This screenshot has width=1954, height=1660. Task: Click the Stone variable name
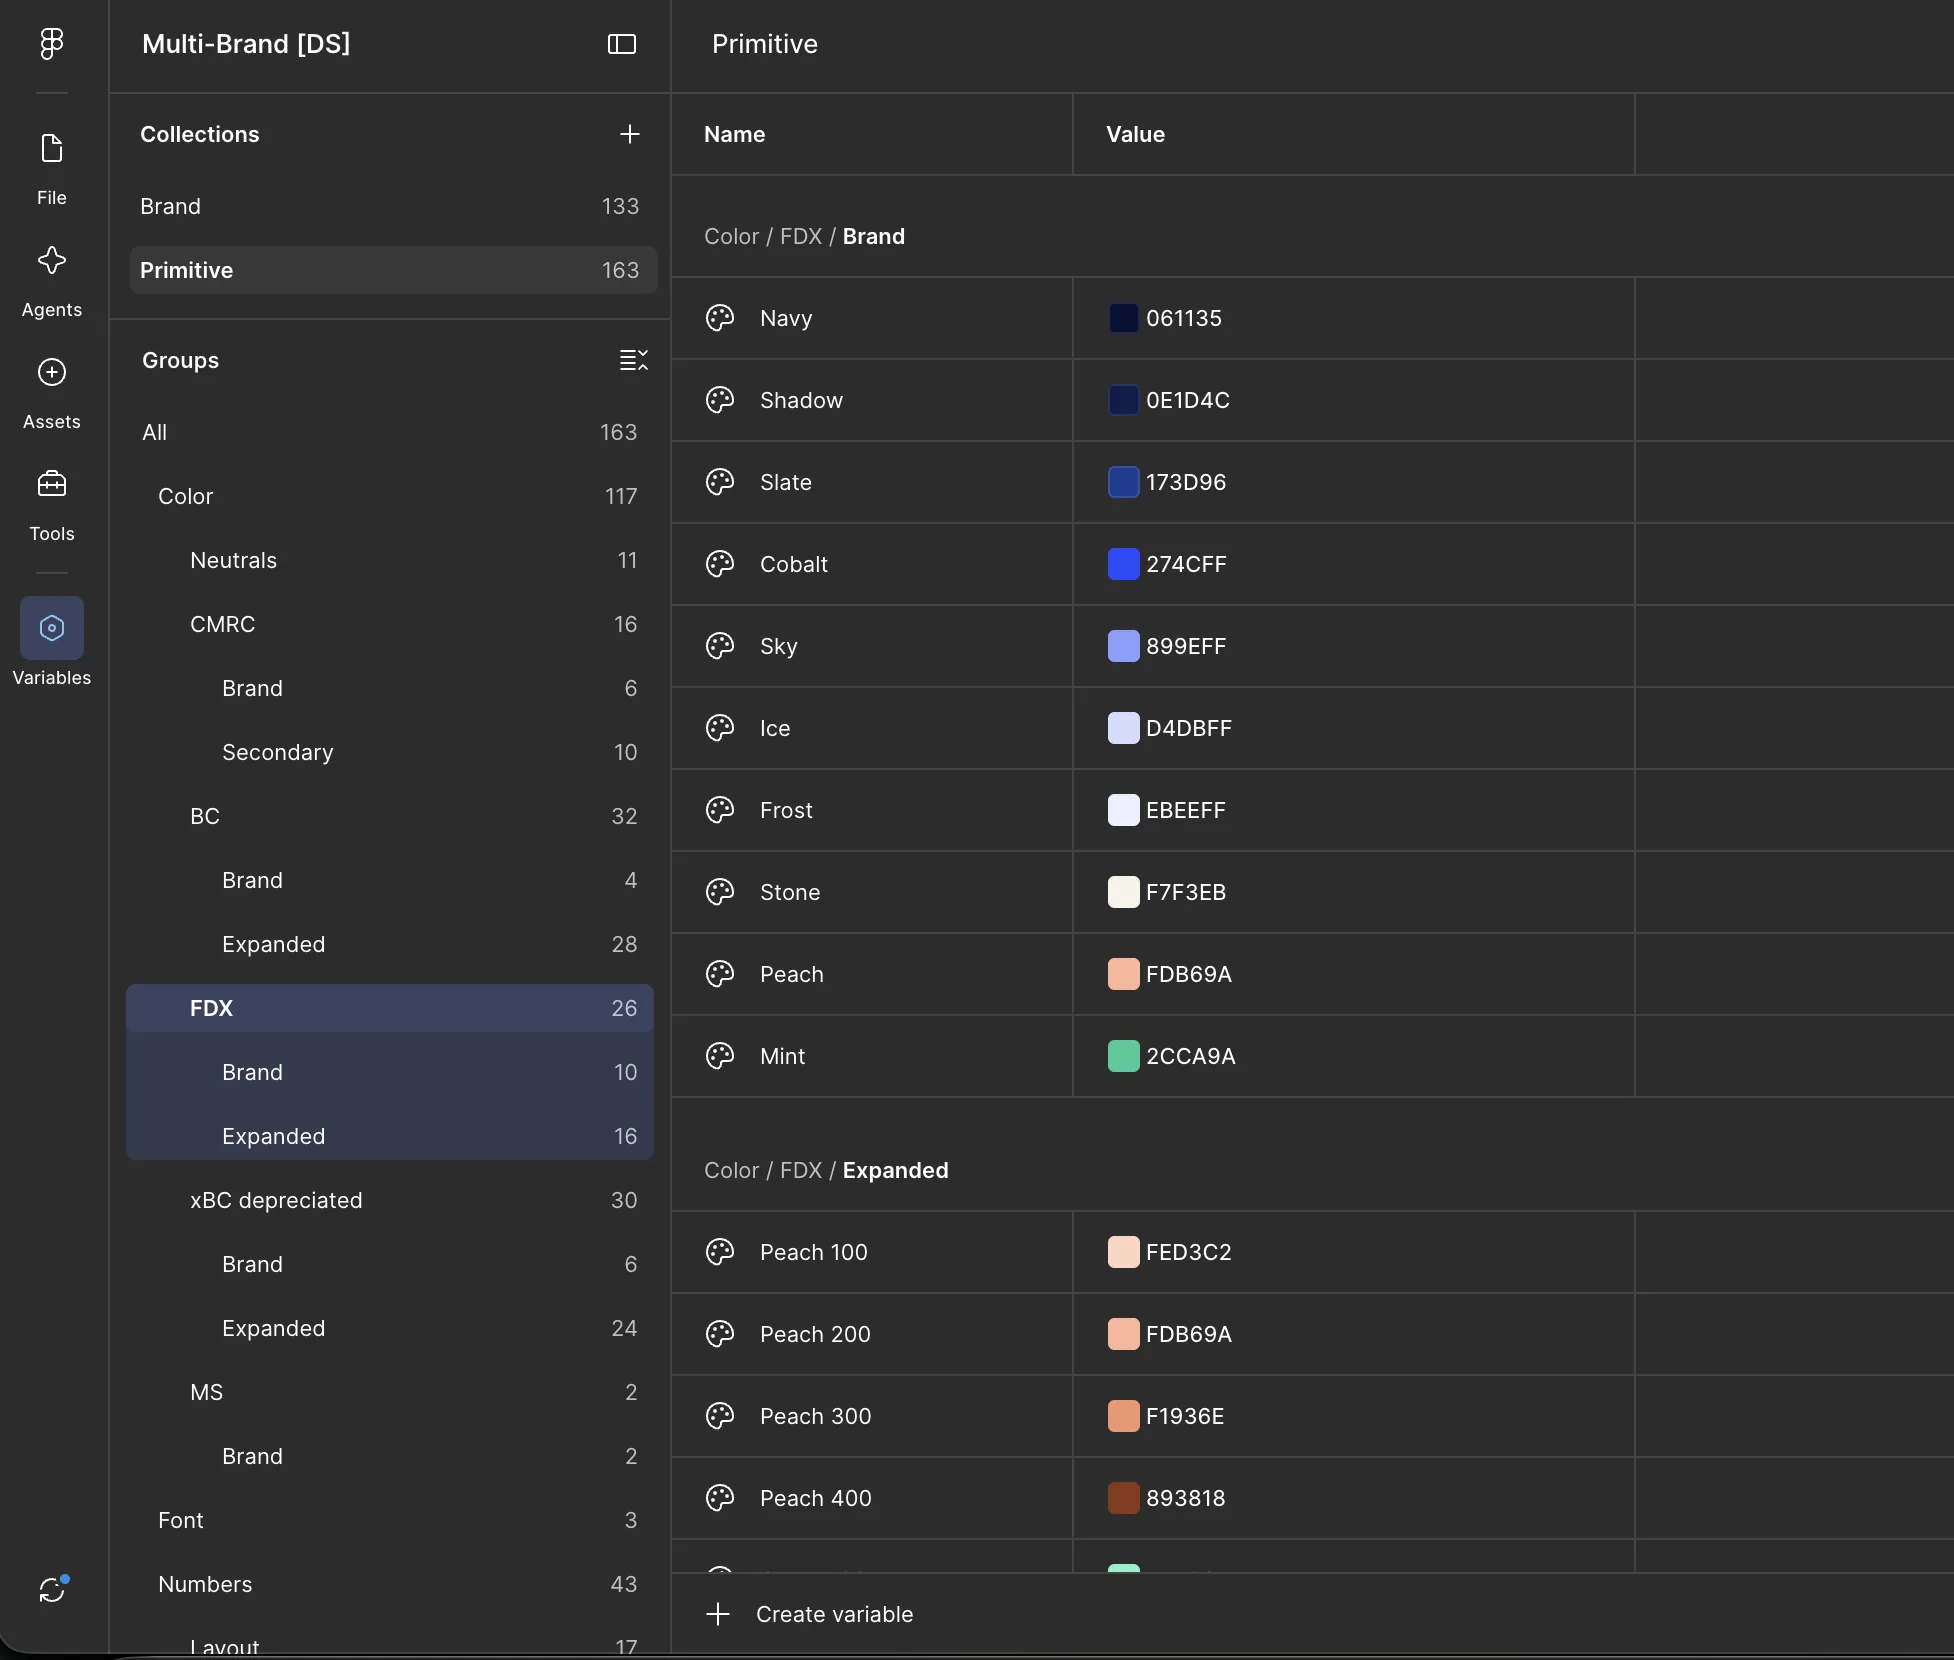[x=790, y=892]
